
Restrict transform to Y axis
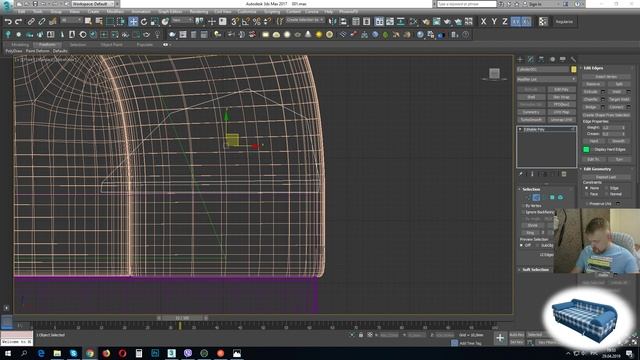pyautogui.click(x=494, y=22)
